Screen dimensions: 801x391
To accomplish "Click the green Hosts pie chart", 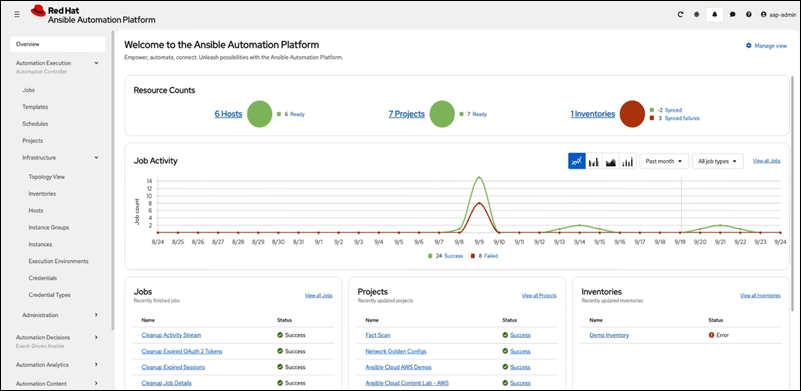I will click(x=260, y=114).
